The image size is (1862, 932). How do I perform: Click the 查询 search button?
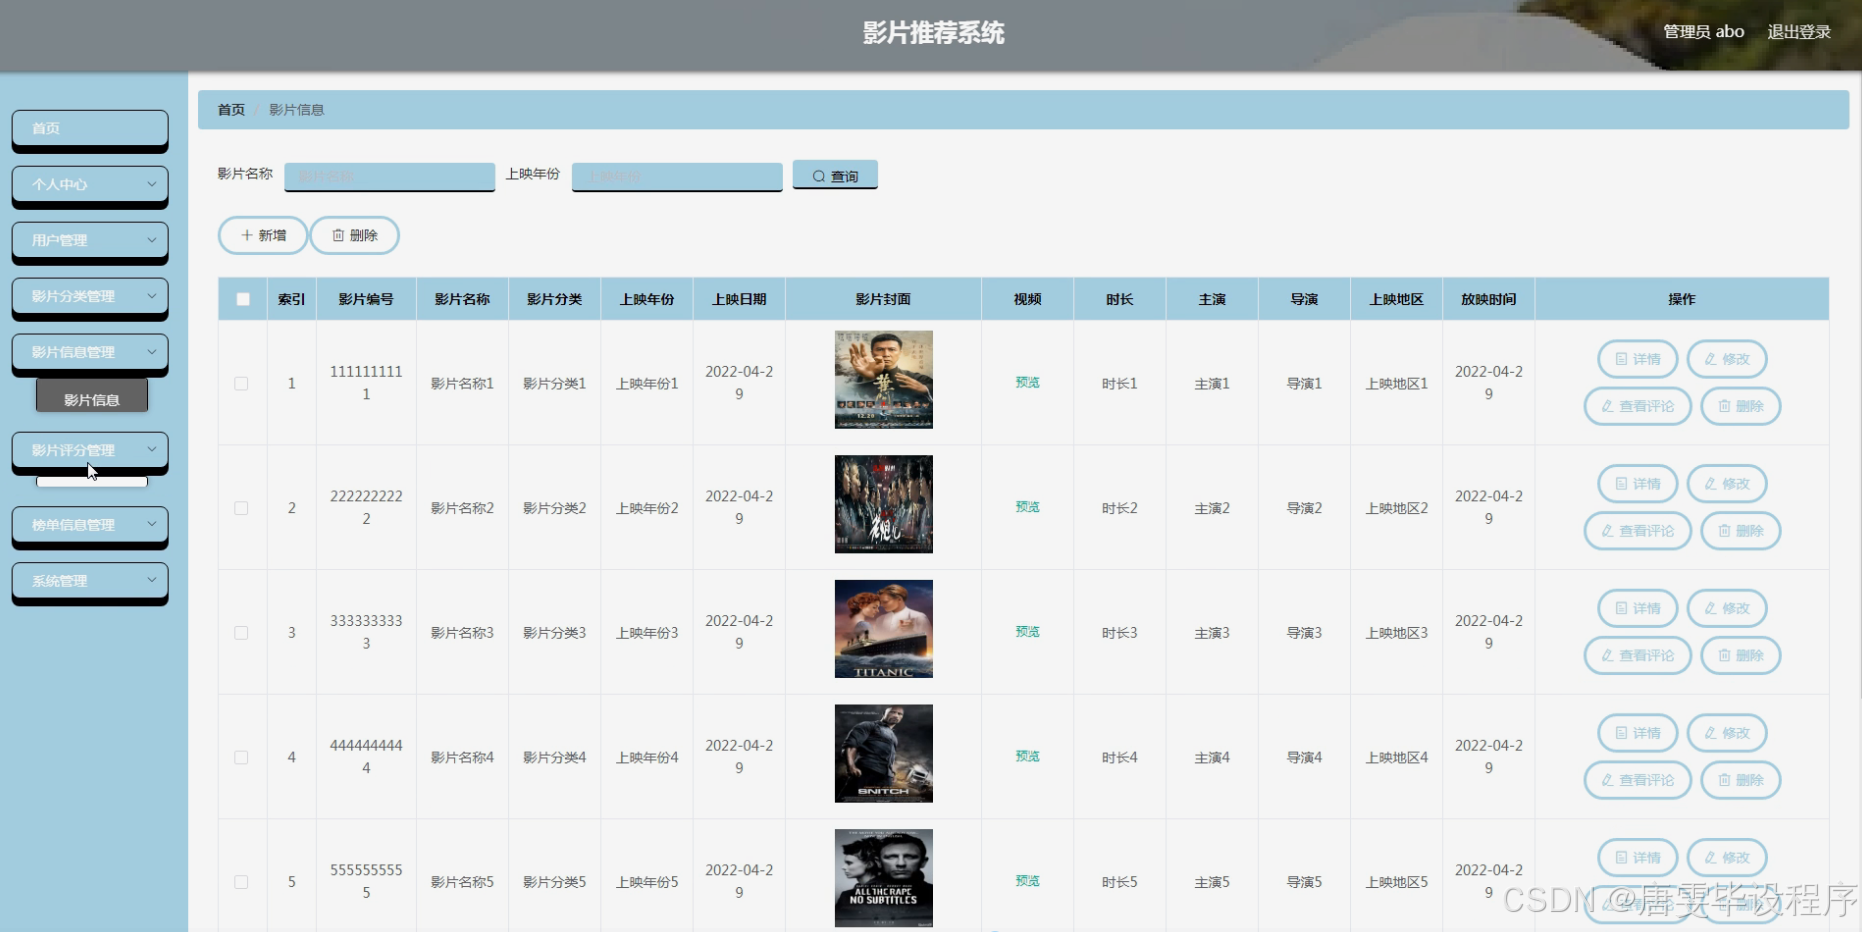tap(835, 175)
